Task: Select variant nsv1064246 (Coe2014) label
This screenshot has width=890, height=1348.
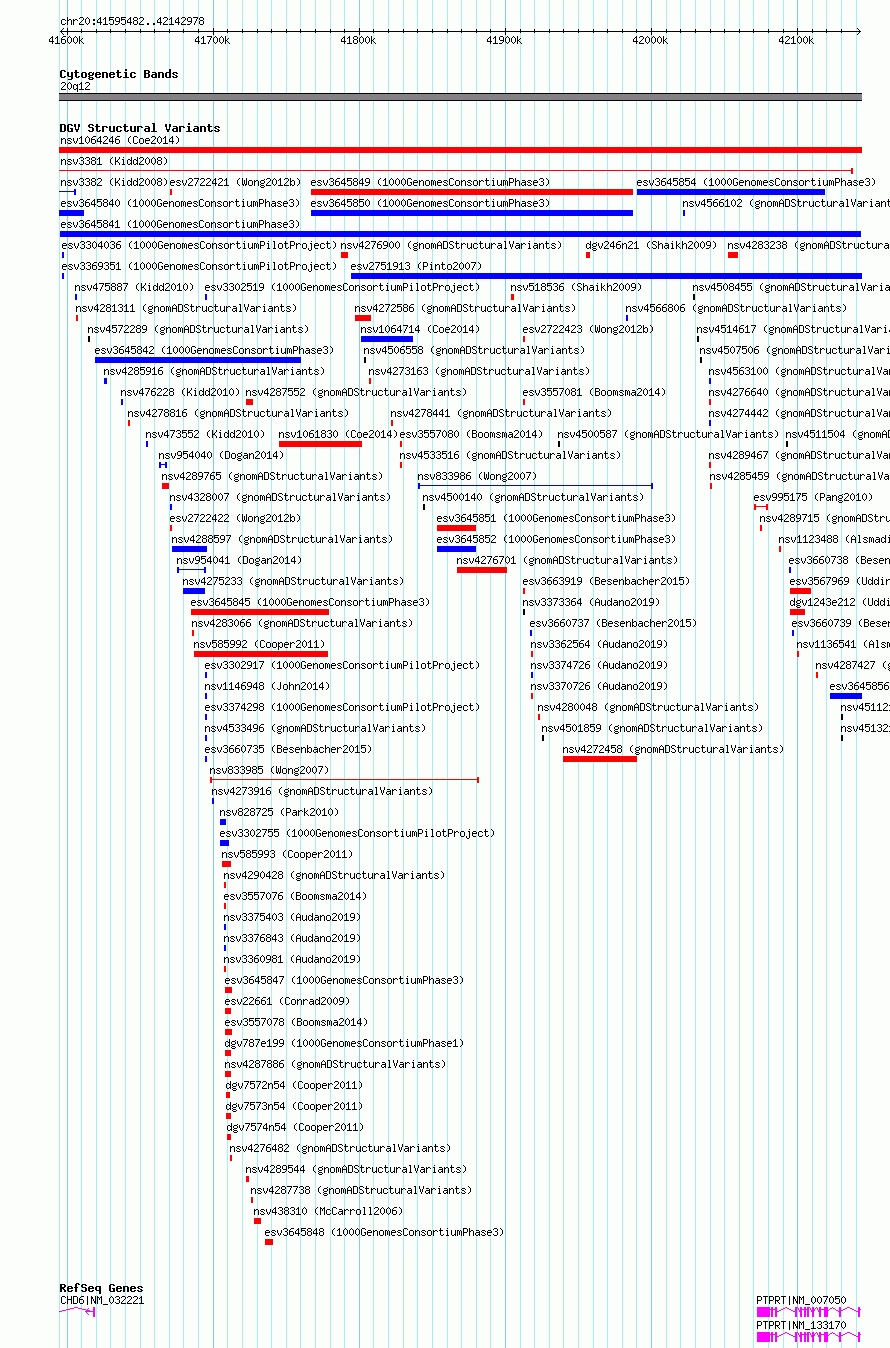Action: point(120,140)
